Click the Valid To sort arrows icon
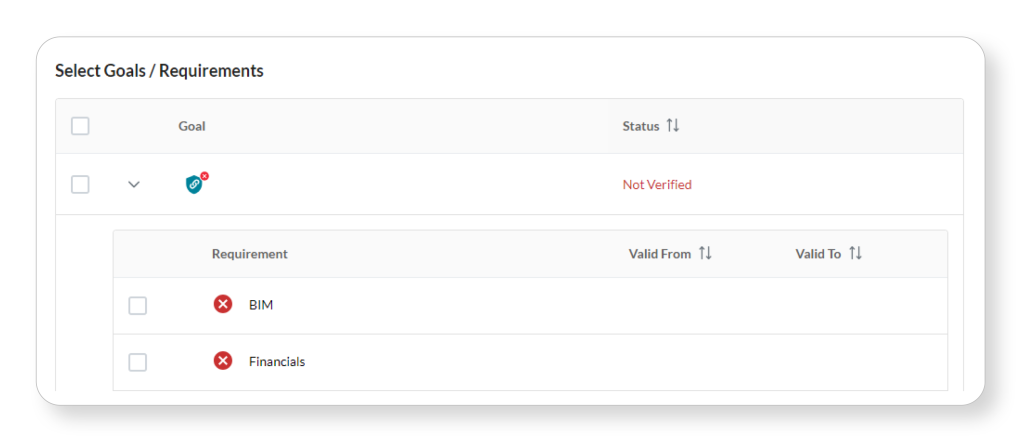This screenshot has height=438, width=1024. 855,254
